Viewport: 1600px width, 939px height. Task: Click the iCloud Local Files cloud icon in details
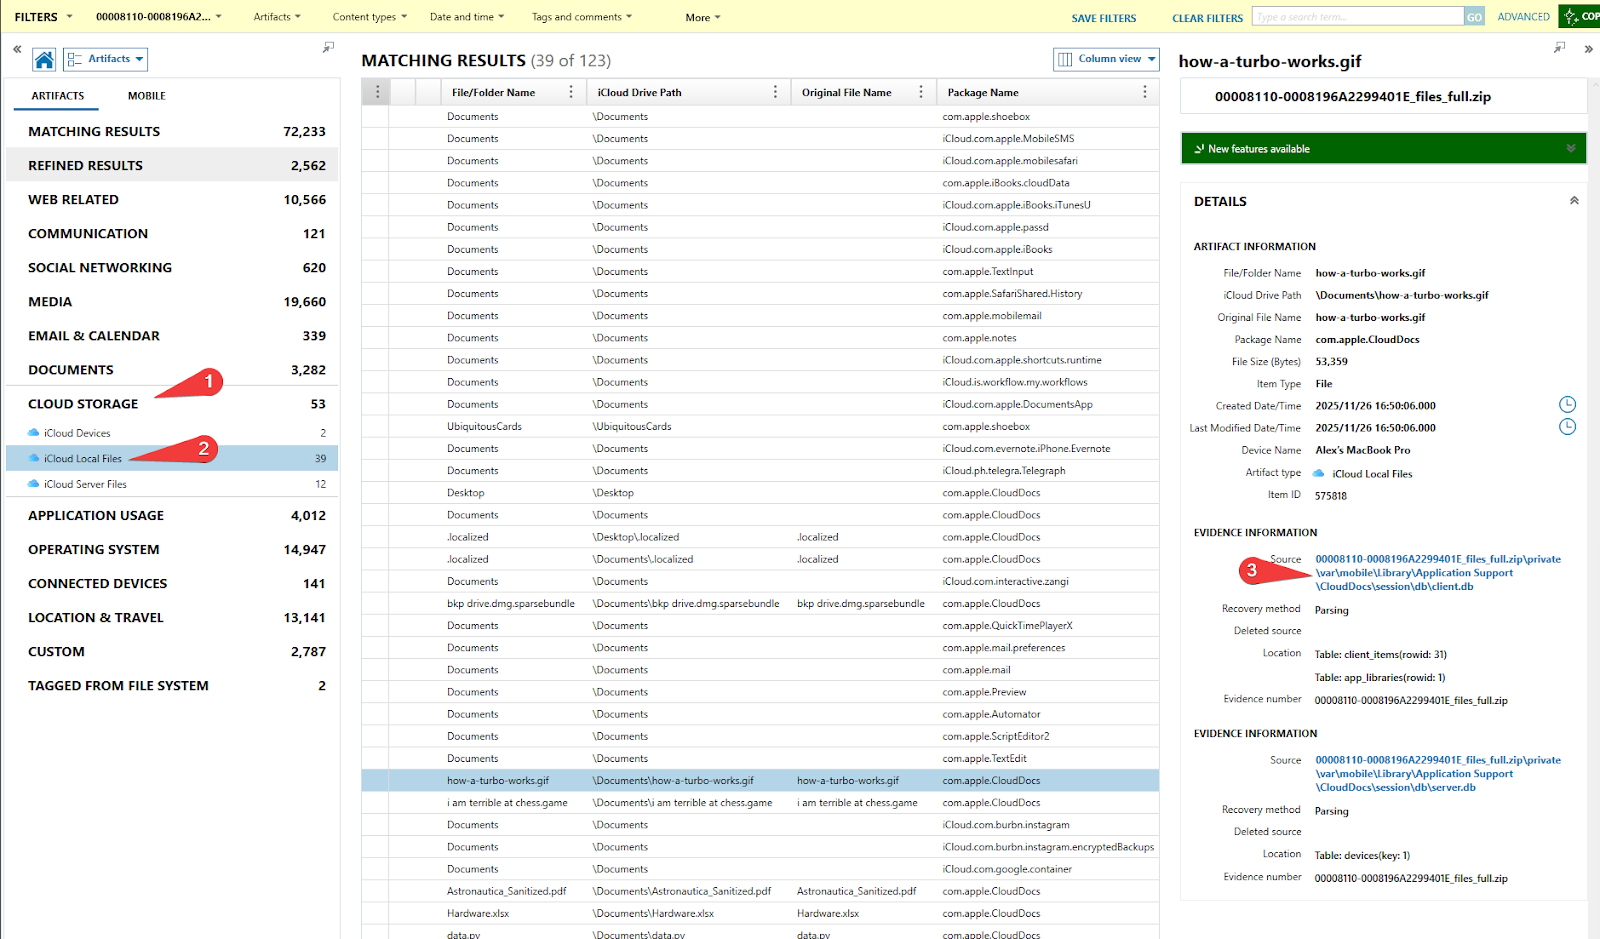point(1319,473)
